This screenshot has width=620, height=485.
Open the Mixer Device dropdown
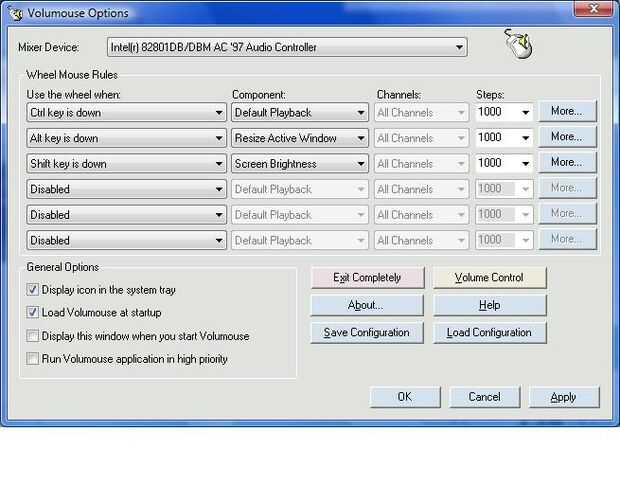(x=287, y=47)
